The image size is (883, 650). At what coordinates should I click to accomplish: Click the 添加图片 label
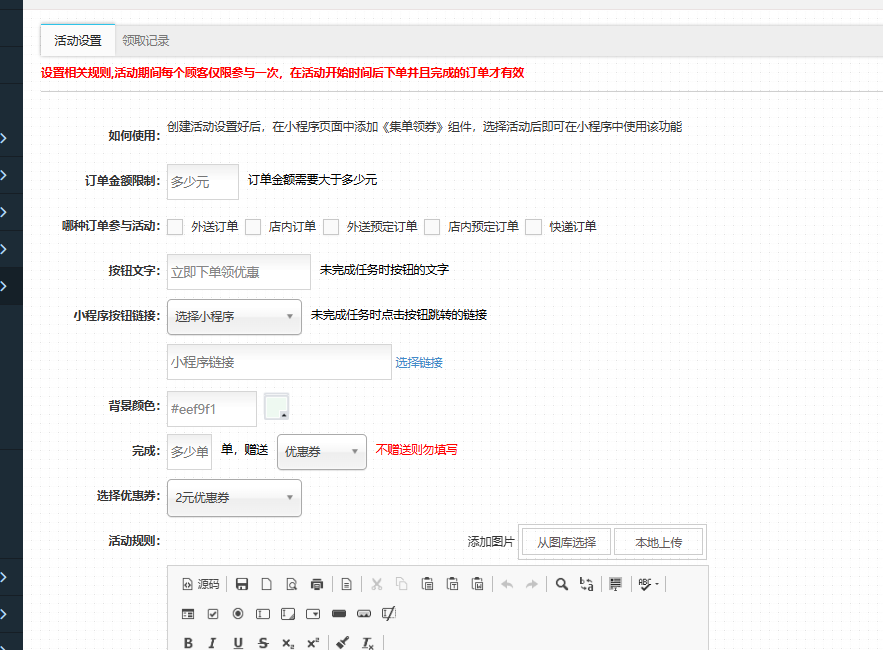point(491,542)
